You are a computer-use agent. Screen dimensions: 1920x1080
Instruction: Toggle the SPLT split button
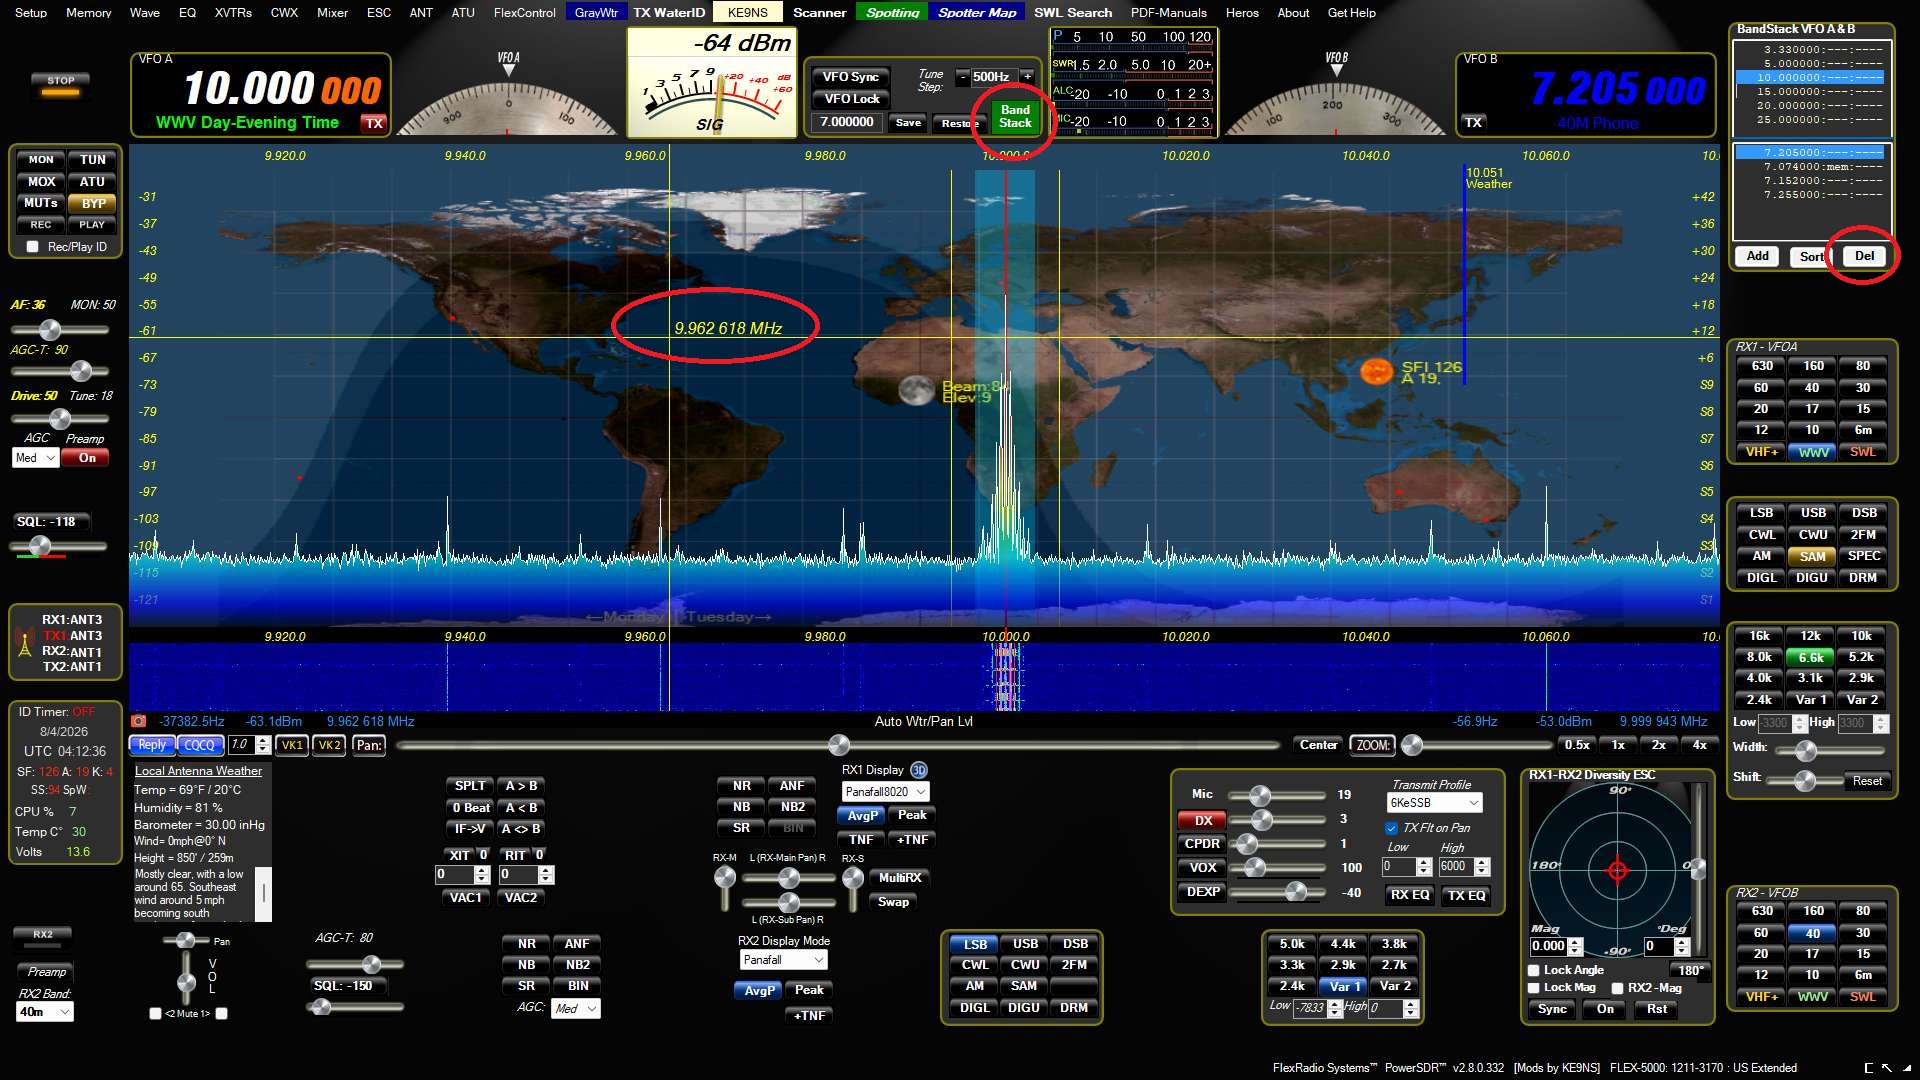point(470,786)
